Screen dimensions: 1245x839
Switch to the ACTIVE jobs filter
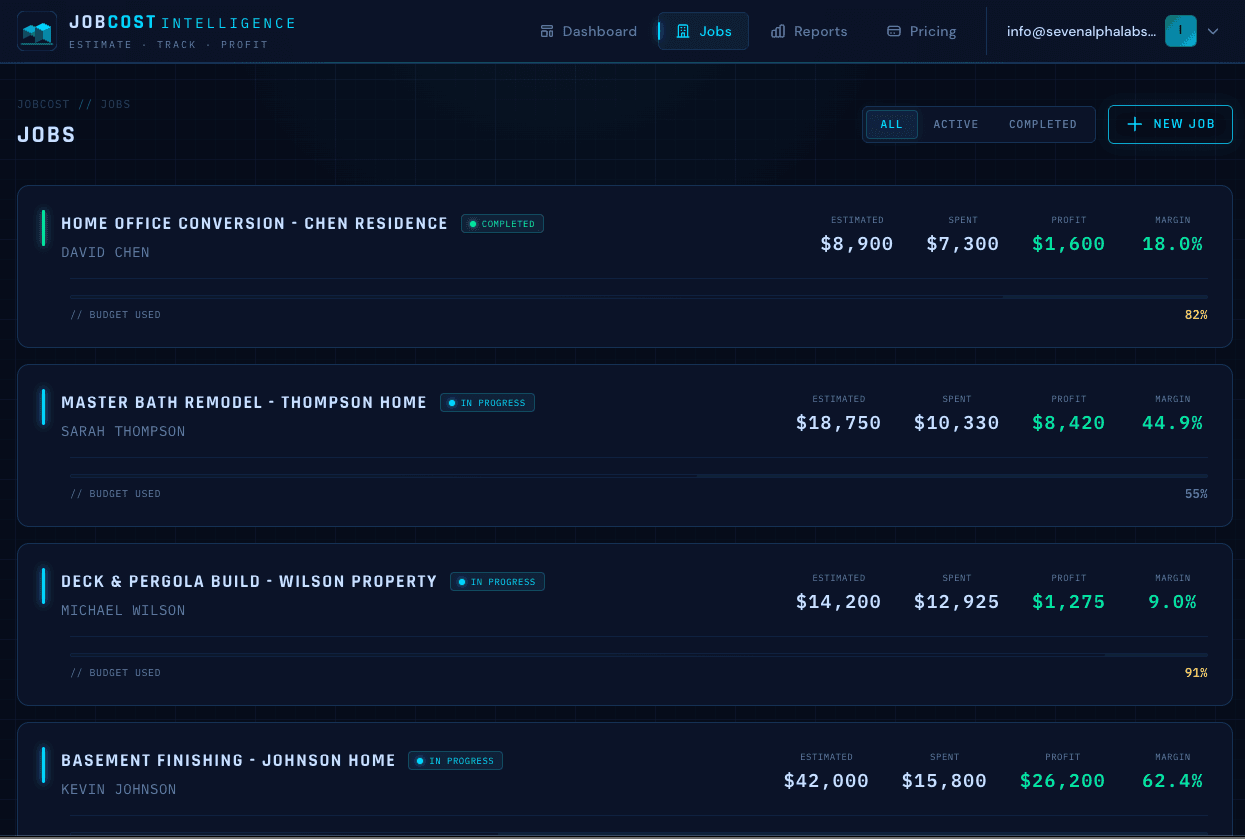(955, 124)
